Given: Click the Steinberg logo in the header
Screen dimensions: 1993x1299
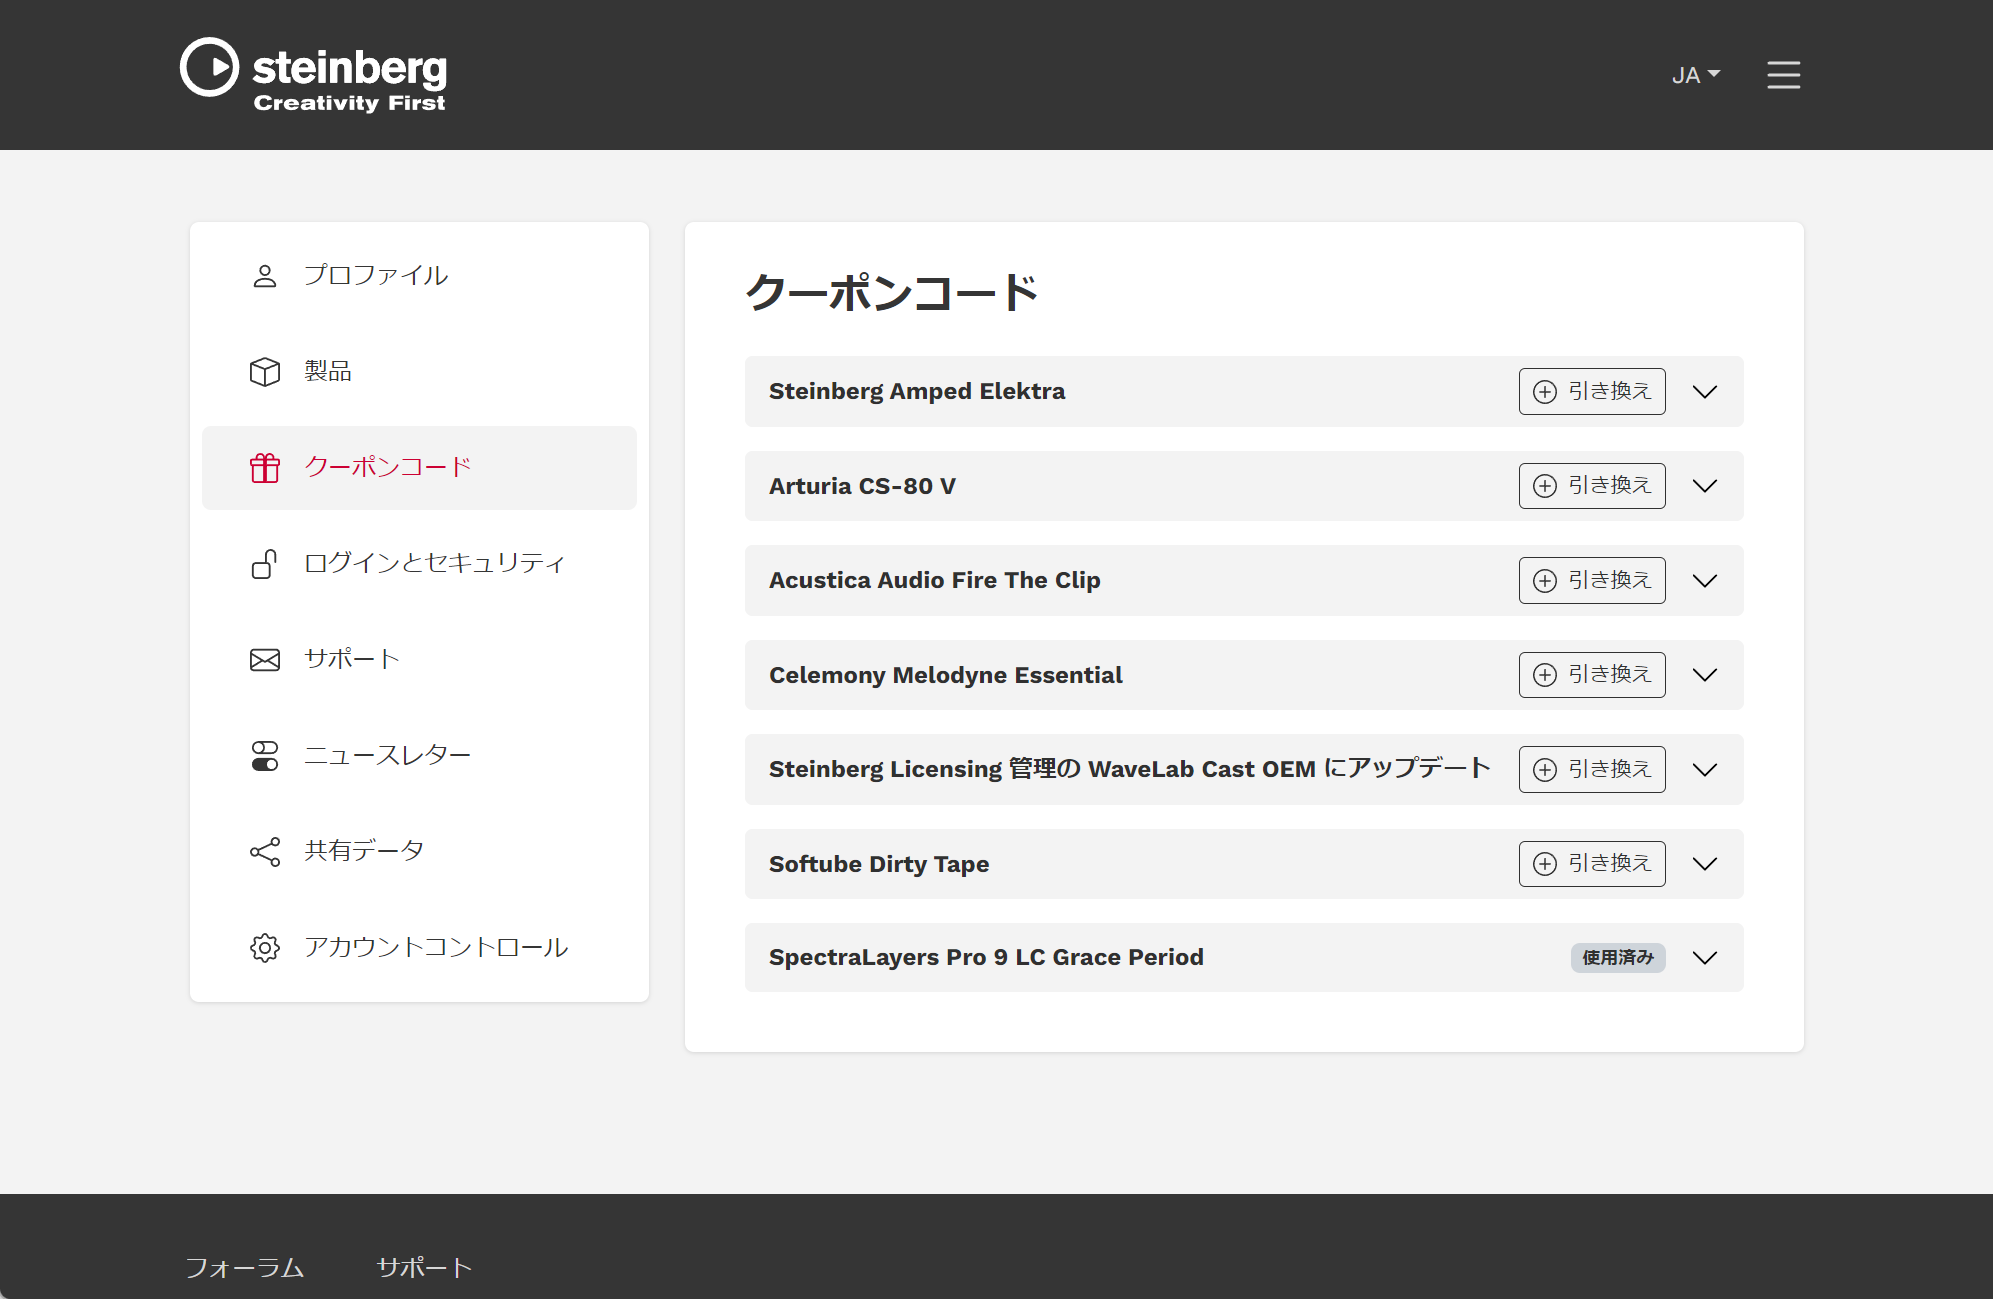Looking at the screenshot, I should point(313,75).
